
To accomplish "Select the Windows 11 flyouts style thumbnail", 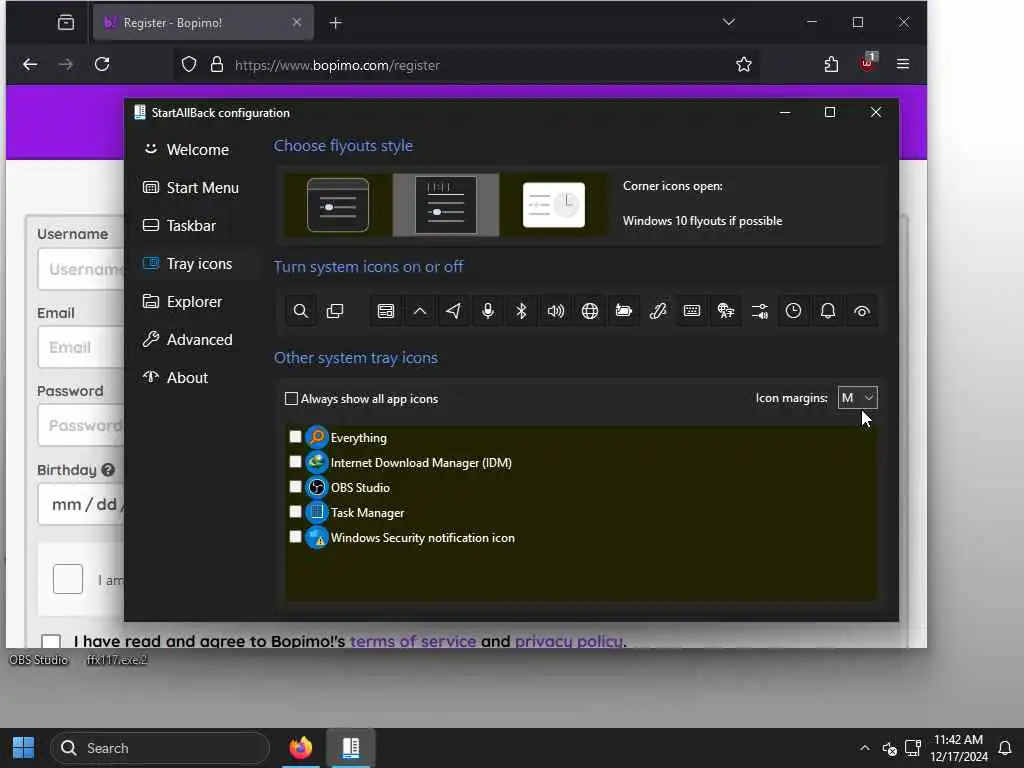I will coord(338,205).
